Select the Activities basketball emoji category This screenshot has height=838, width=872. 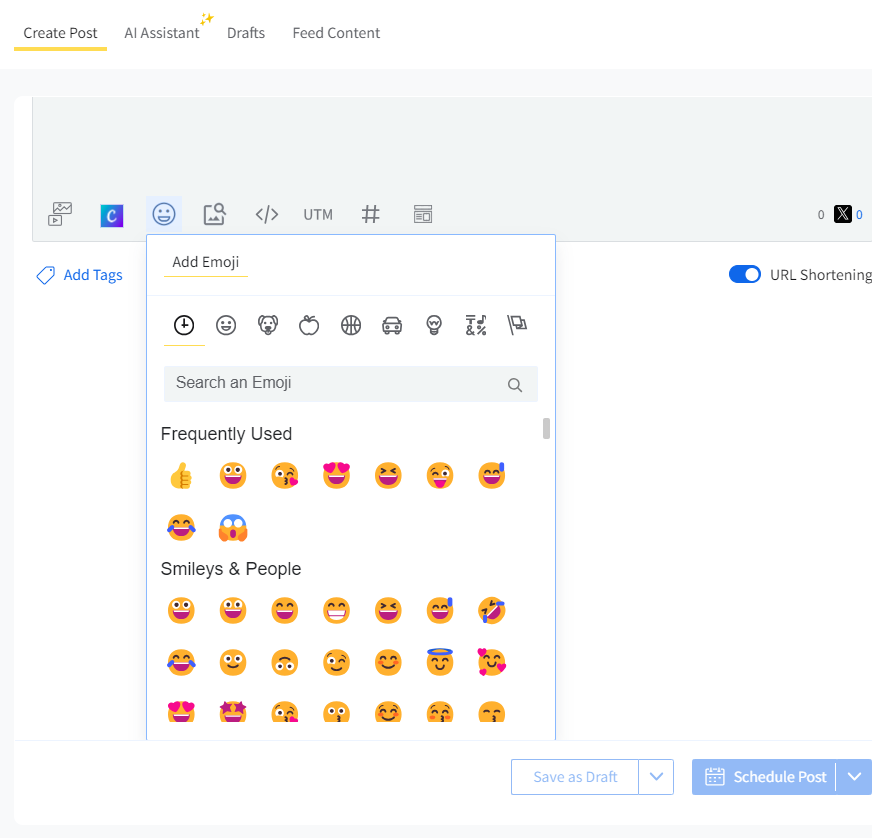pos(350,325)
